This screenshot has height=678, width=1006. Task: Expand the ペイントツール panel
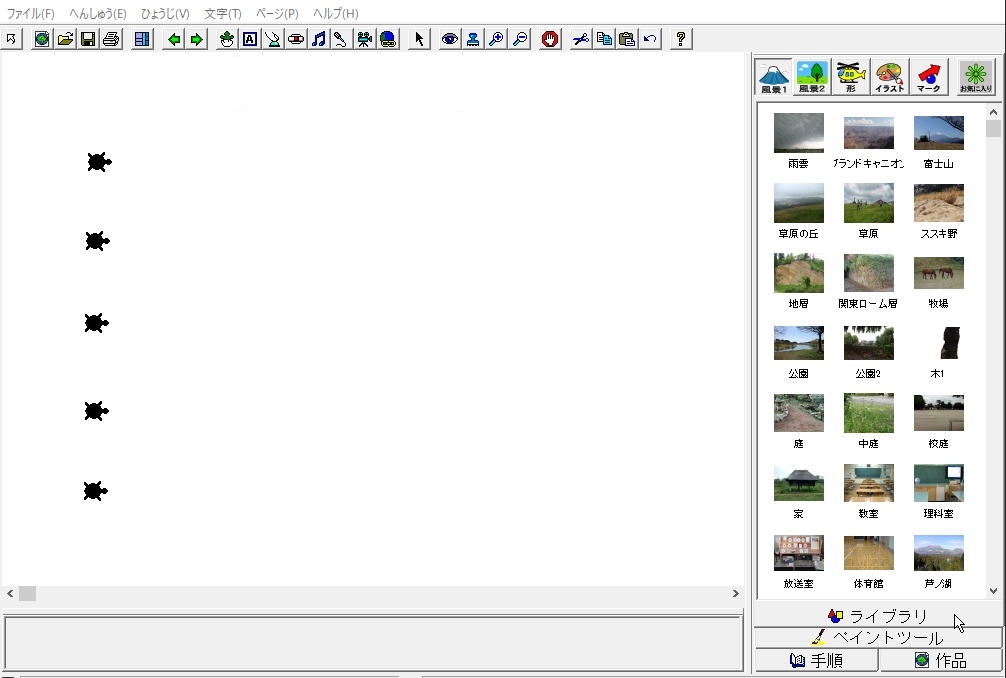point(877,638)
